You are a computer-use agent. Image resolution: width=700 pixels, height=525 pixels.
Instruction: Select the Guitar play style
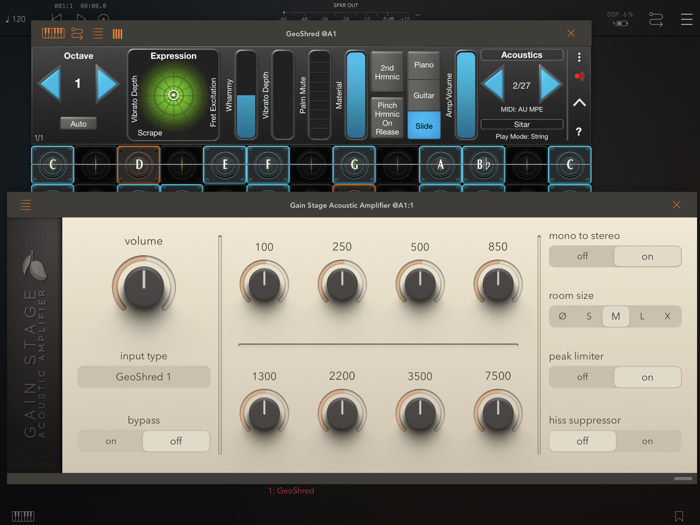click(424, 95)
